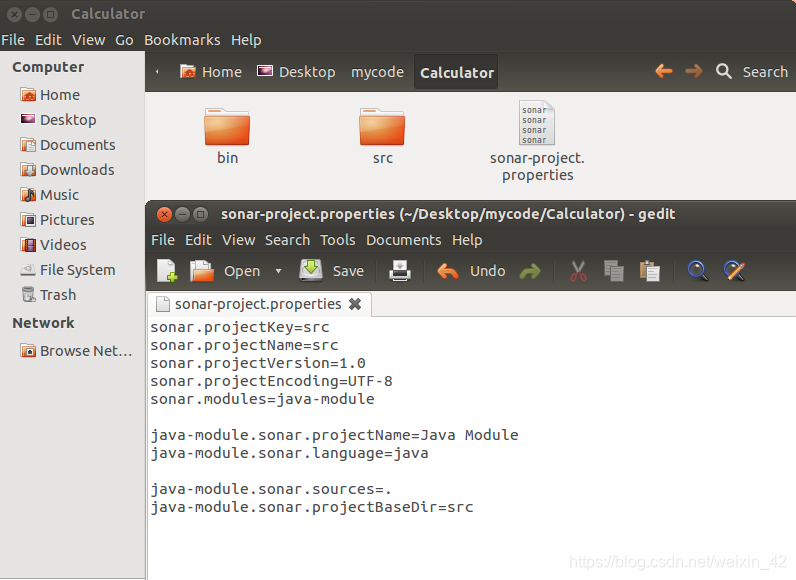Click the Undo button

pos(471,271)
